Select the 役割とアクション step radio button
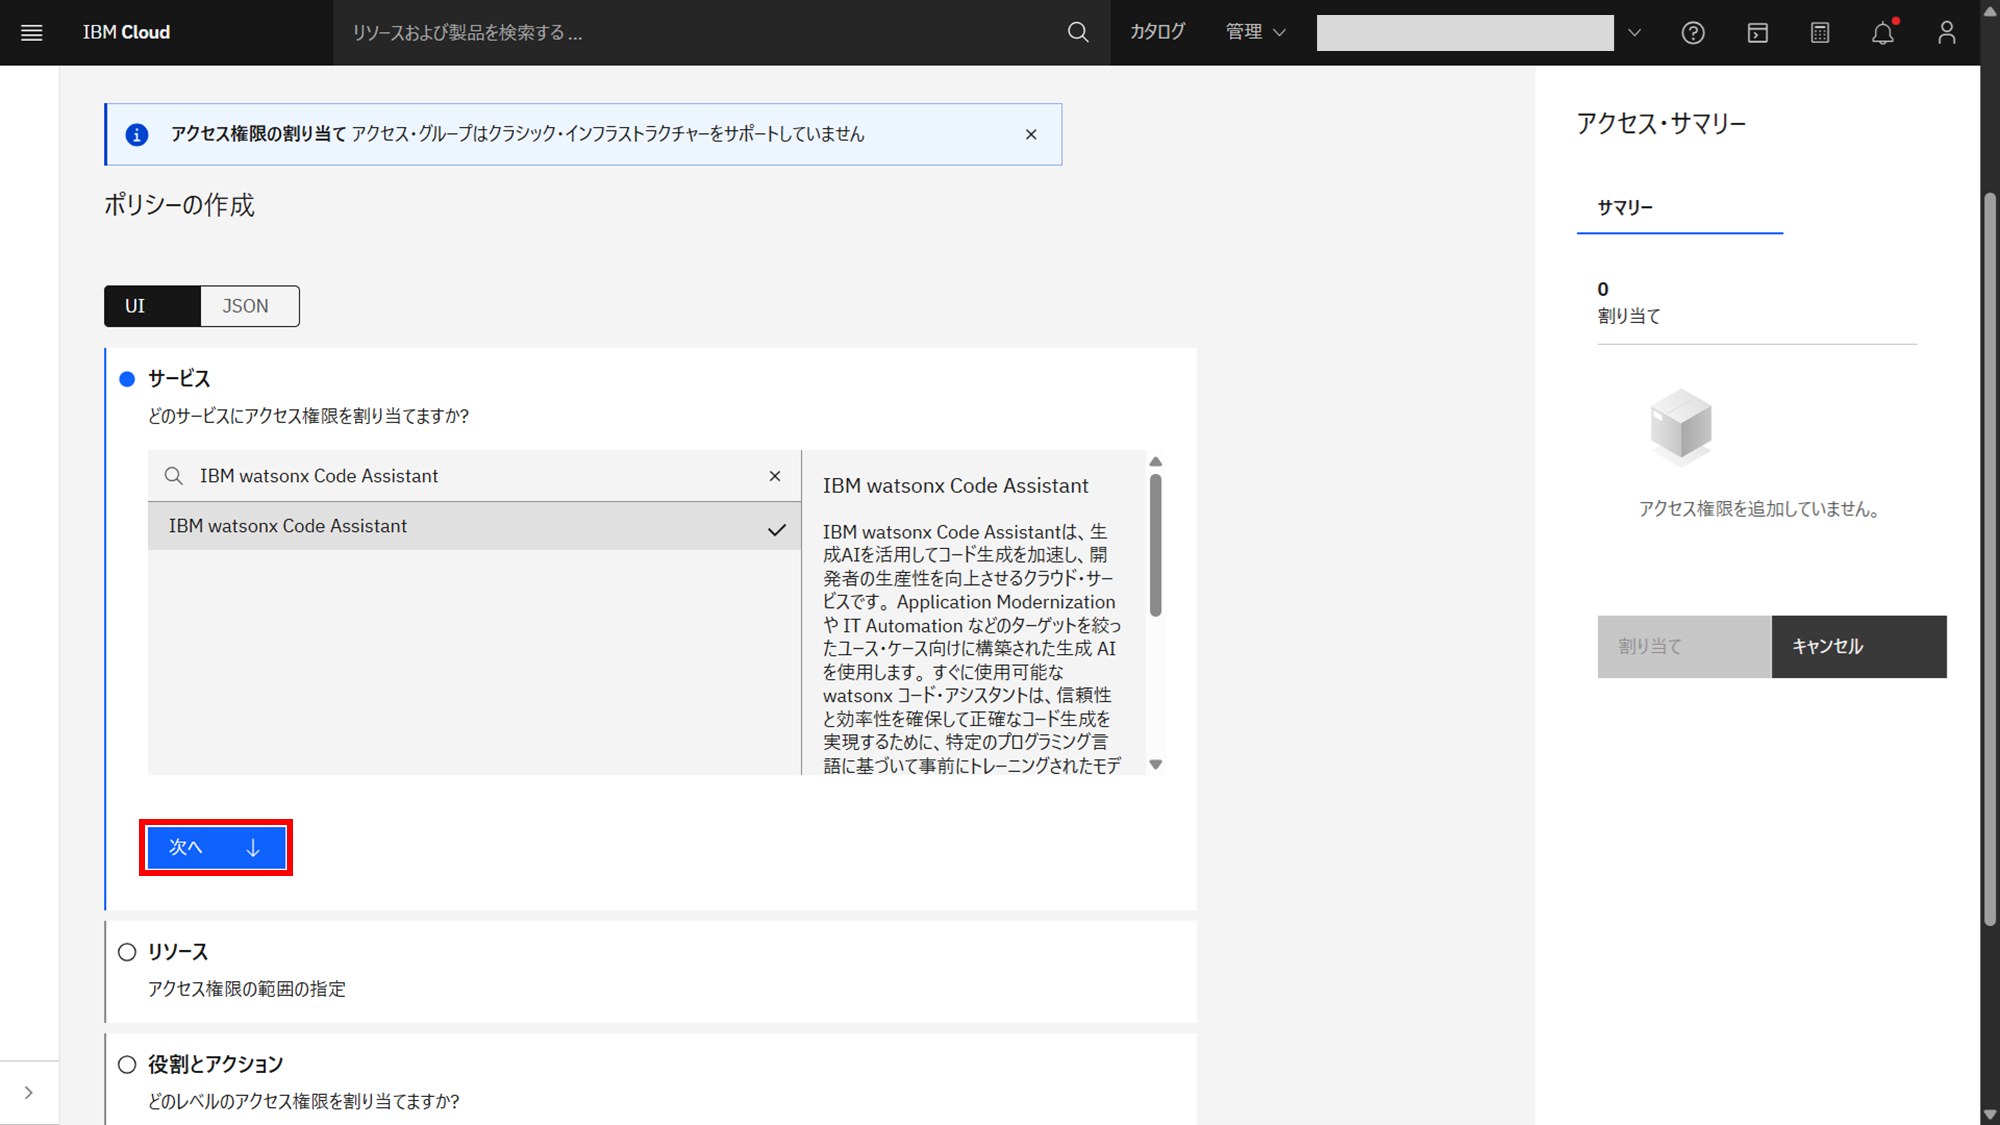The height and width of the screenshot is (1125, 2000). tap(127, 1064)
